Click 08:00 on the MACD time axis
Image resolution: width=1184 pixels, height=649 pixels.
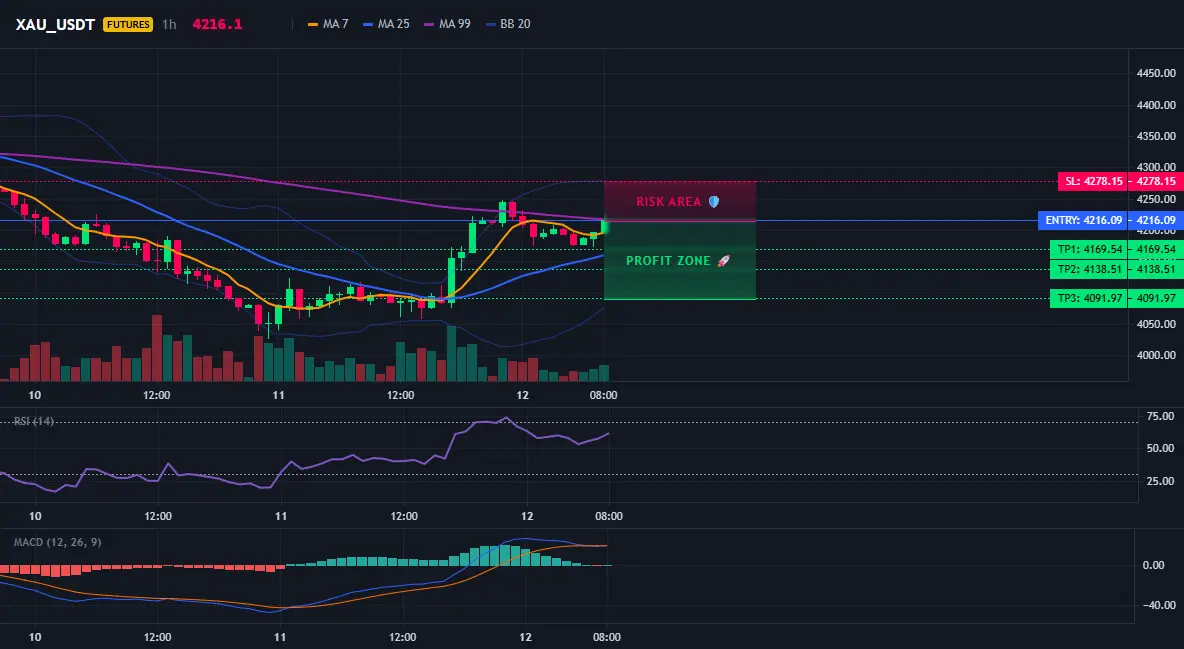(606, 637)
